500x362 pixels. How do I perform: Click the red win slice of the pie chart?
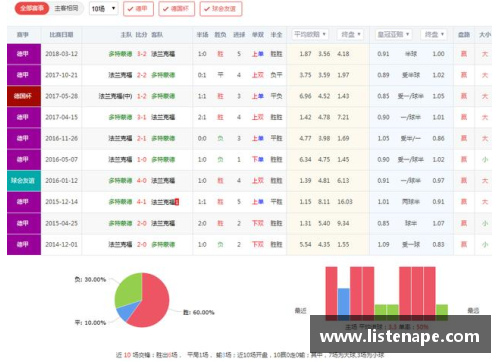tap(153, 303)
